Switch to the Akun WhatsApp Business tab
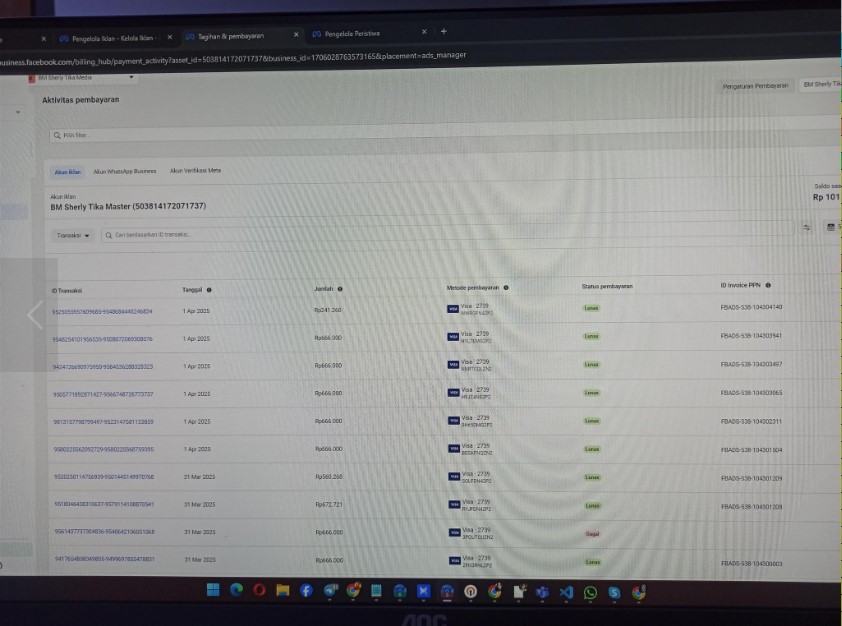 point(125,171)
